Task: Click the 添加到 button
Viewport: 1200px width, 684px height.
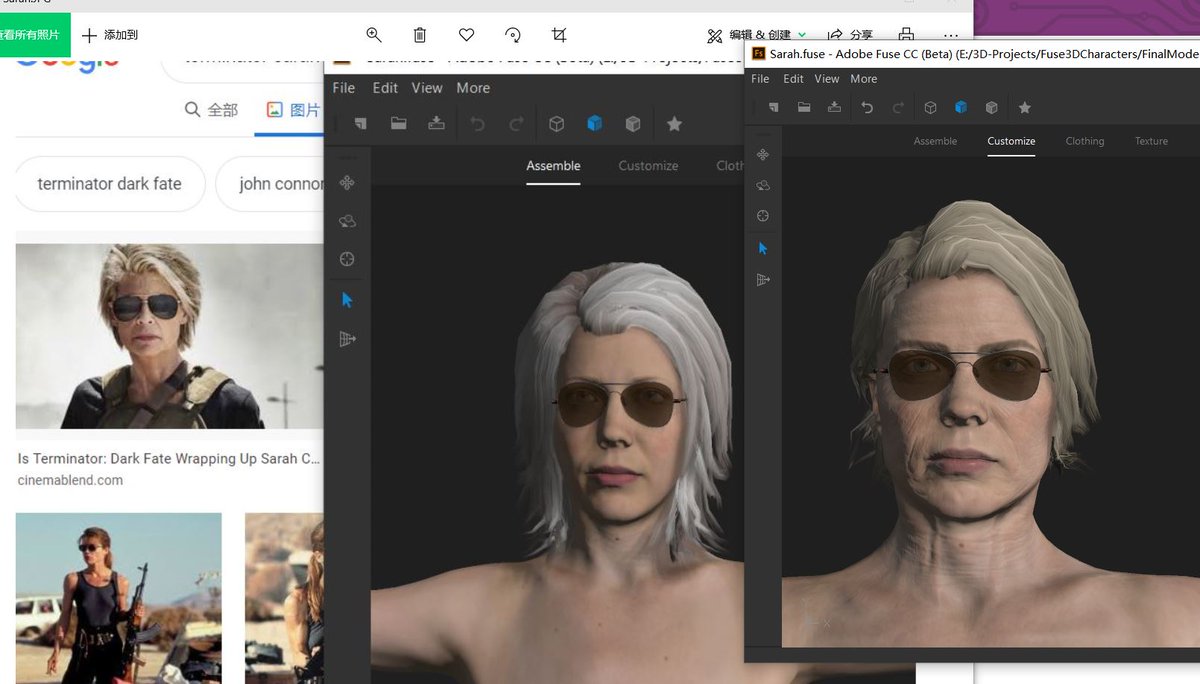Action: click(110, 35)
